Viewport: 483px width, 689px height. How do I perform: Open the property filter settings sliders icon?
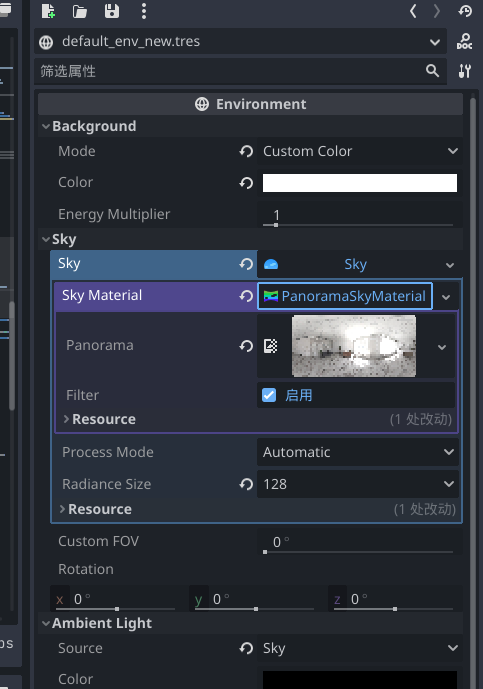pyautogui.click(x=465, y=71)
